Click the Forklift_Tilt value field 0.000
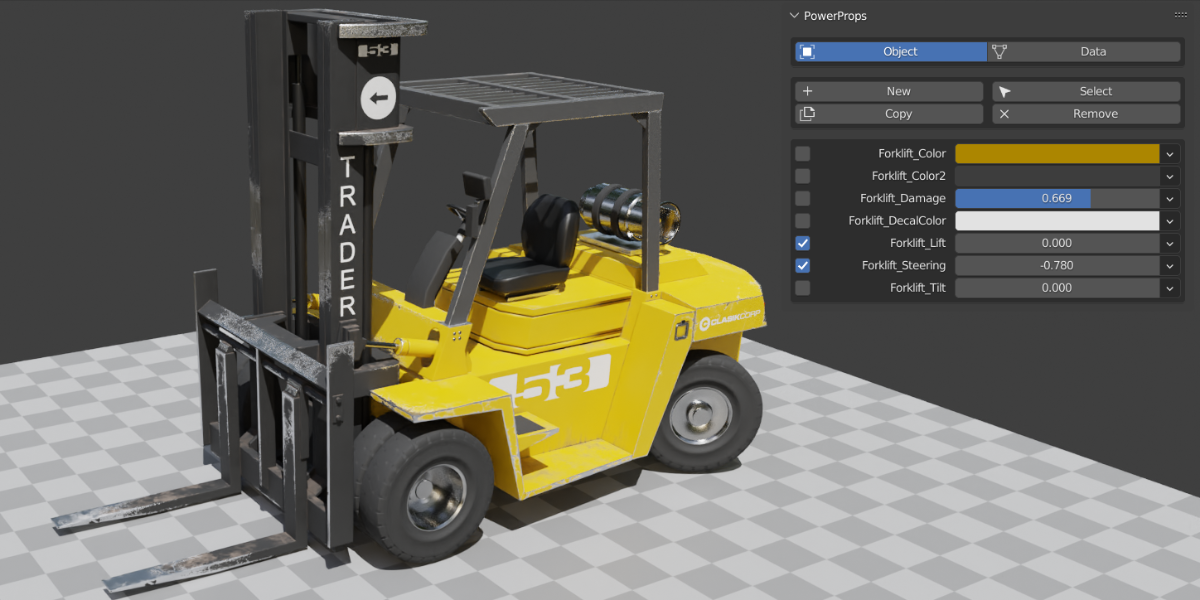Viewport: 1200px width, 600px height. pyautogui.click(x=1057, y=288)
